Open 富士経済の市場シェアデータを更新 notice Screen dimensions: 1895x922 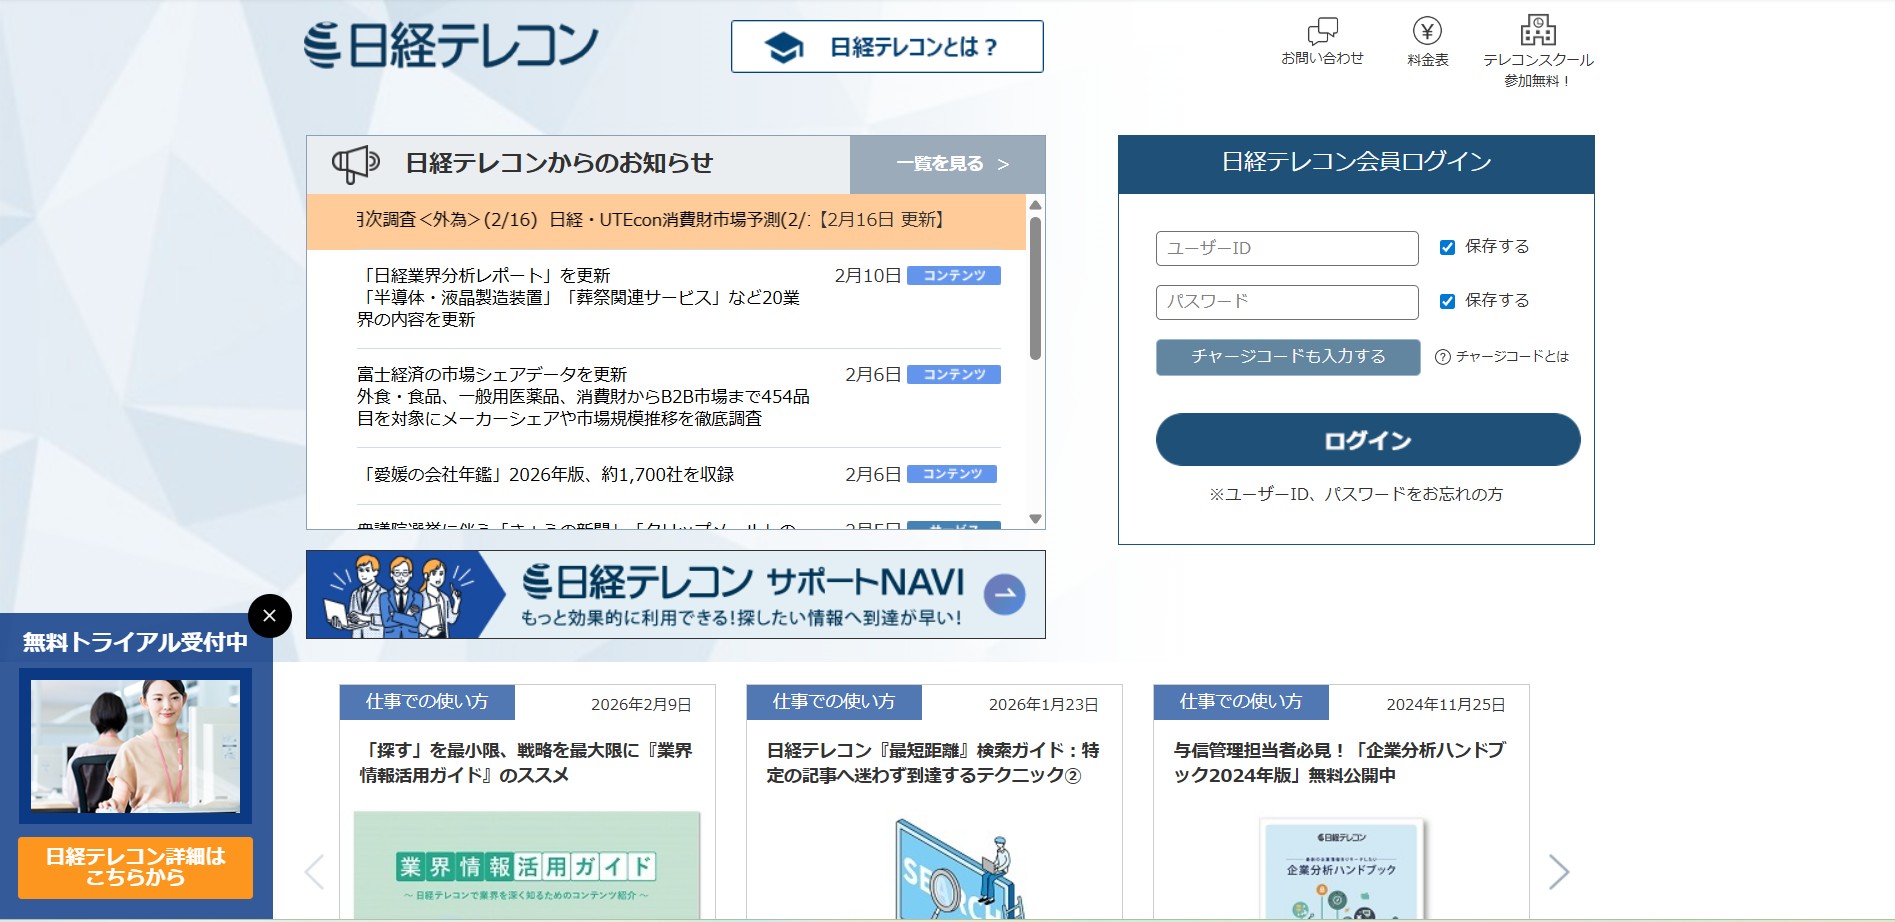[583, 397]
